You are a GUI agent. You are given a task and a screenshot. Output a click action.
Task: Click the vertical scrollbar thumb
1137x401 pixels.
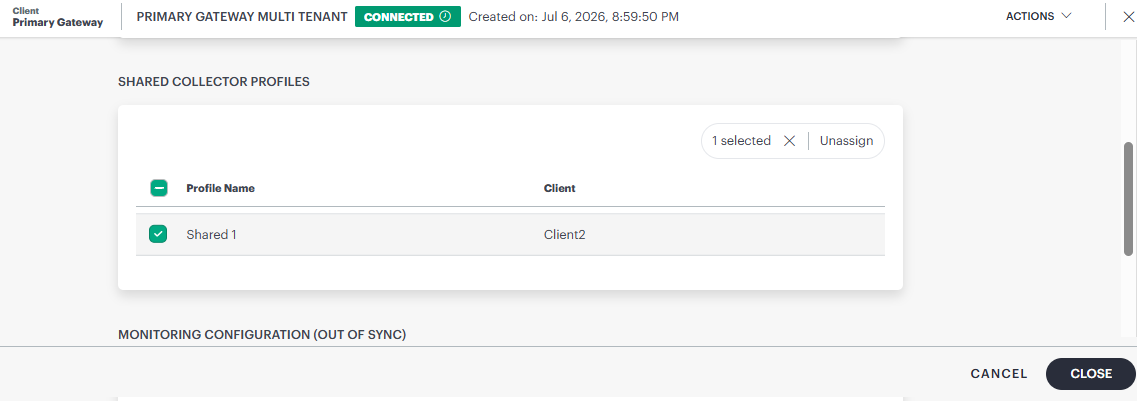[x=1128, y=199]
